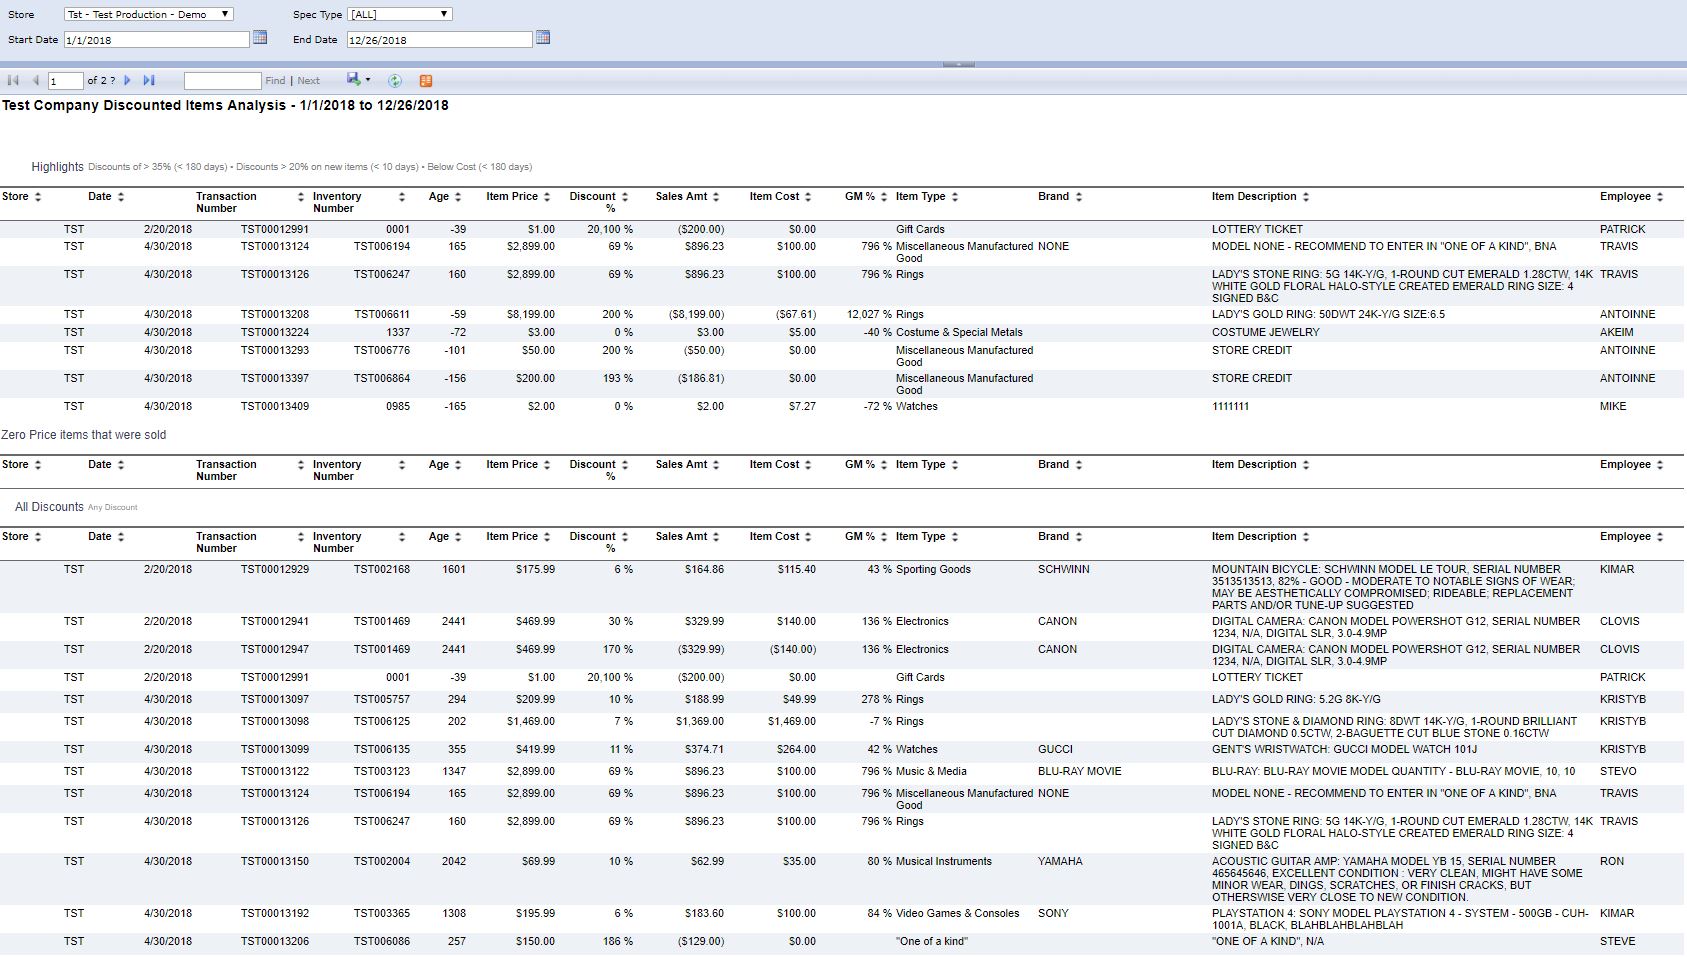The height and width of the screenshot is (957, 1687).
Task: Click the BLU-RAY MOVIE brand cell
Action: (1080, 771)
